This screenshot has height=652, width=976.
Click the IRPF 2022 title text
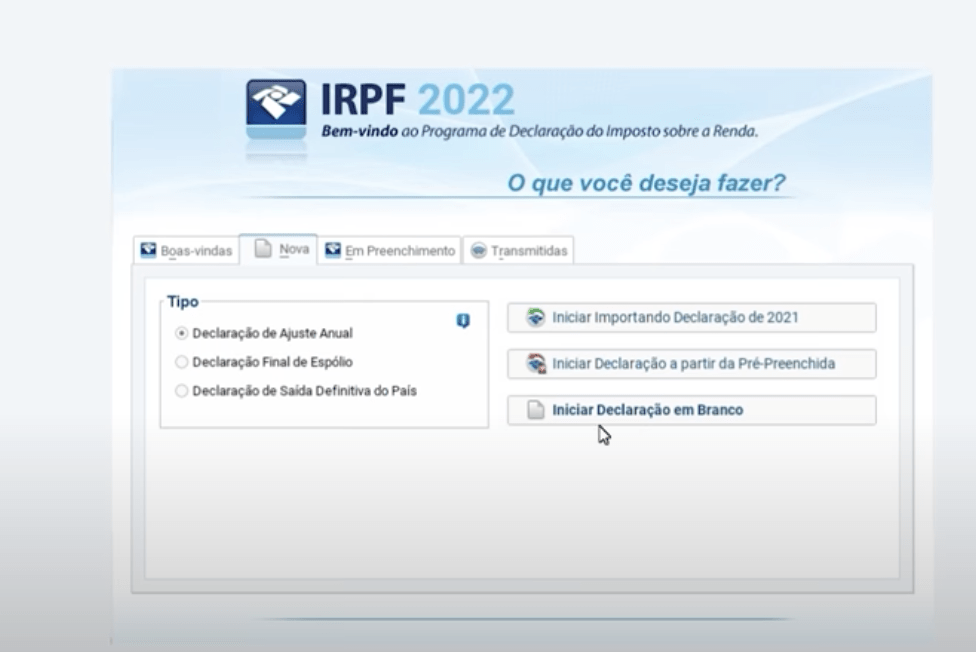pyautogui.click(x=417, y=100)
